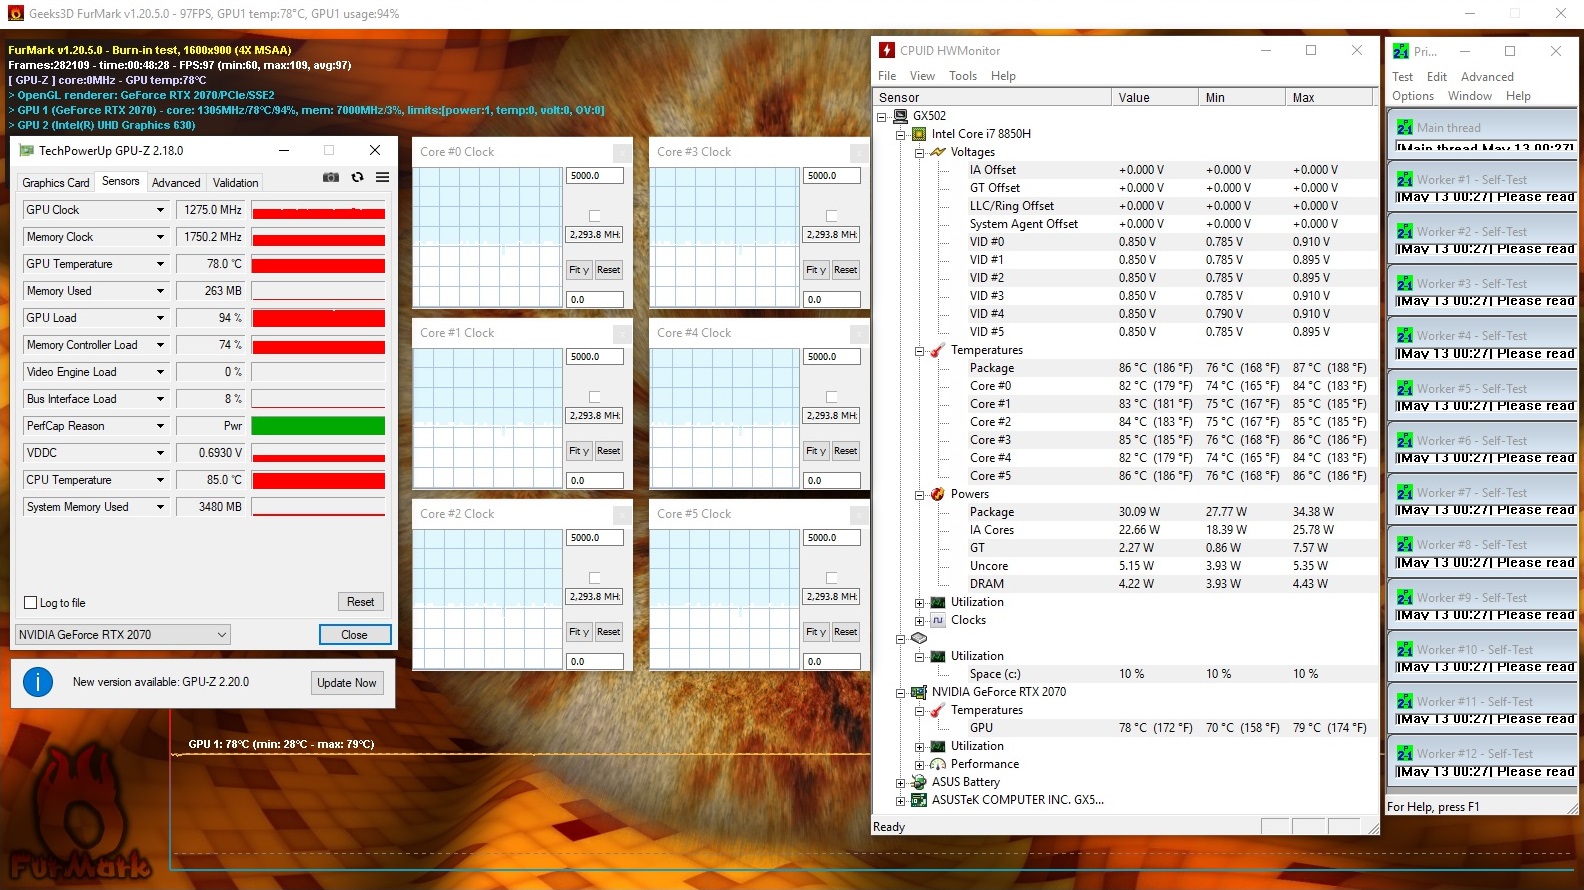This screenshot has width=1584, height=890.
Task: Click the FurMark icon in the title bar
Action: coord(15,14)
